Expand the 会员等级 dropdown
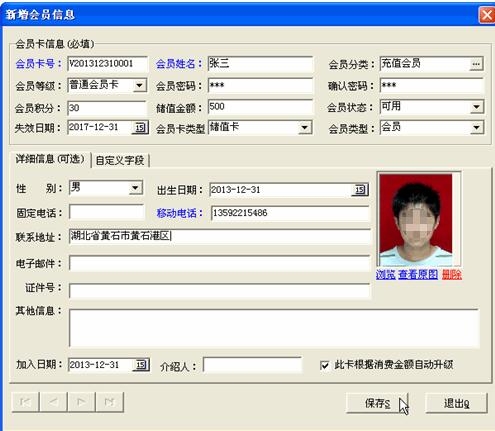This screenshot has height=431, width=495. coord(139,86)
